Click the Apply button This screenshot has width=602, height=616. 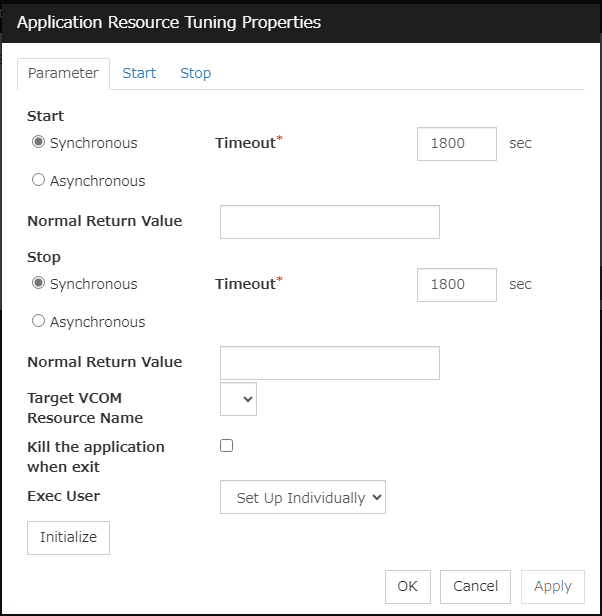(x=552, y=587)
